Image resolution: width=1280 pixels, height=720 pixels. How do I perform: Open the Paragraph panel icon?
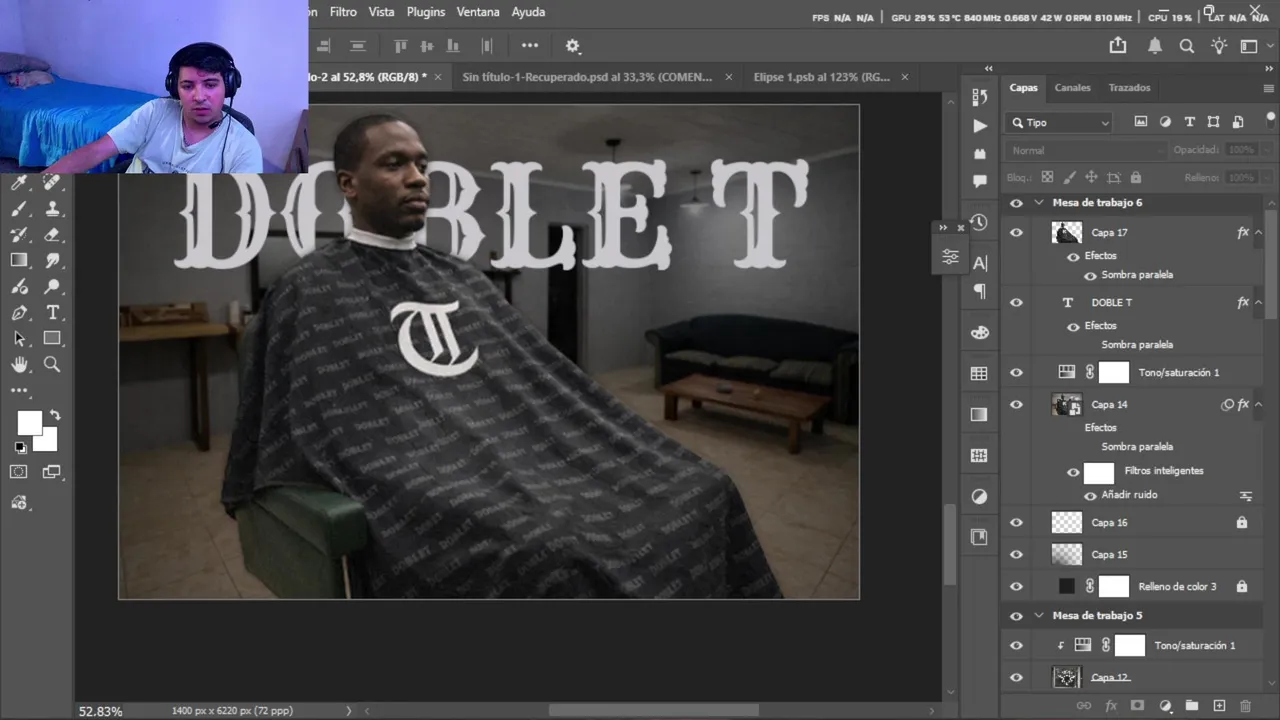pos(980,291)
